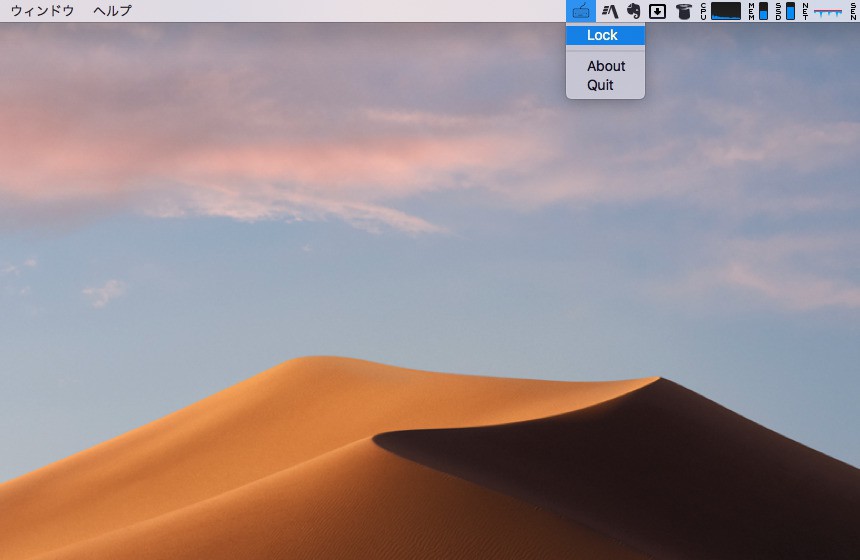Open the SSD disk usage monitor
Viewport: 860px width, 560px height.
point(785,11)
